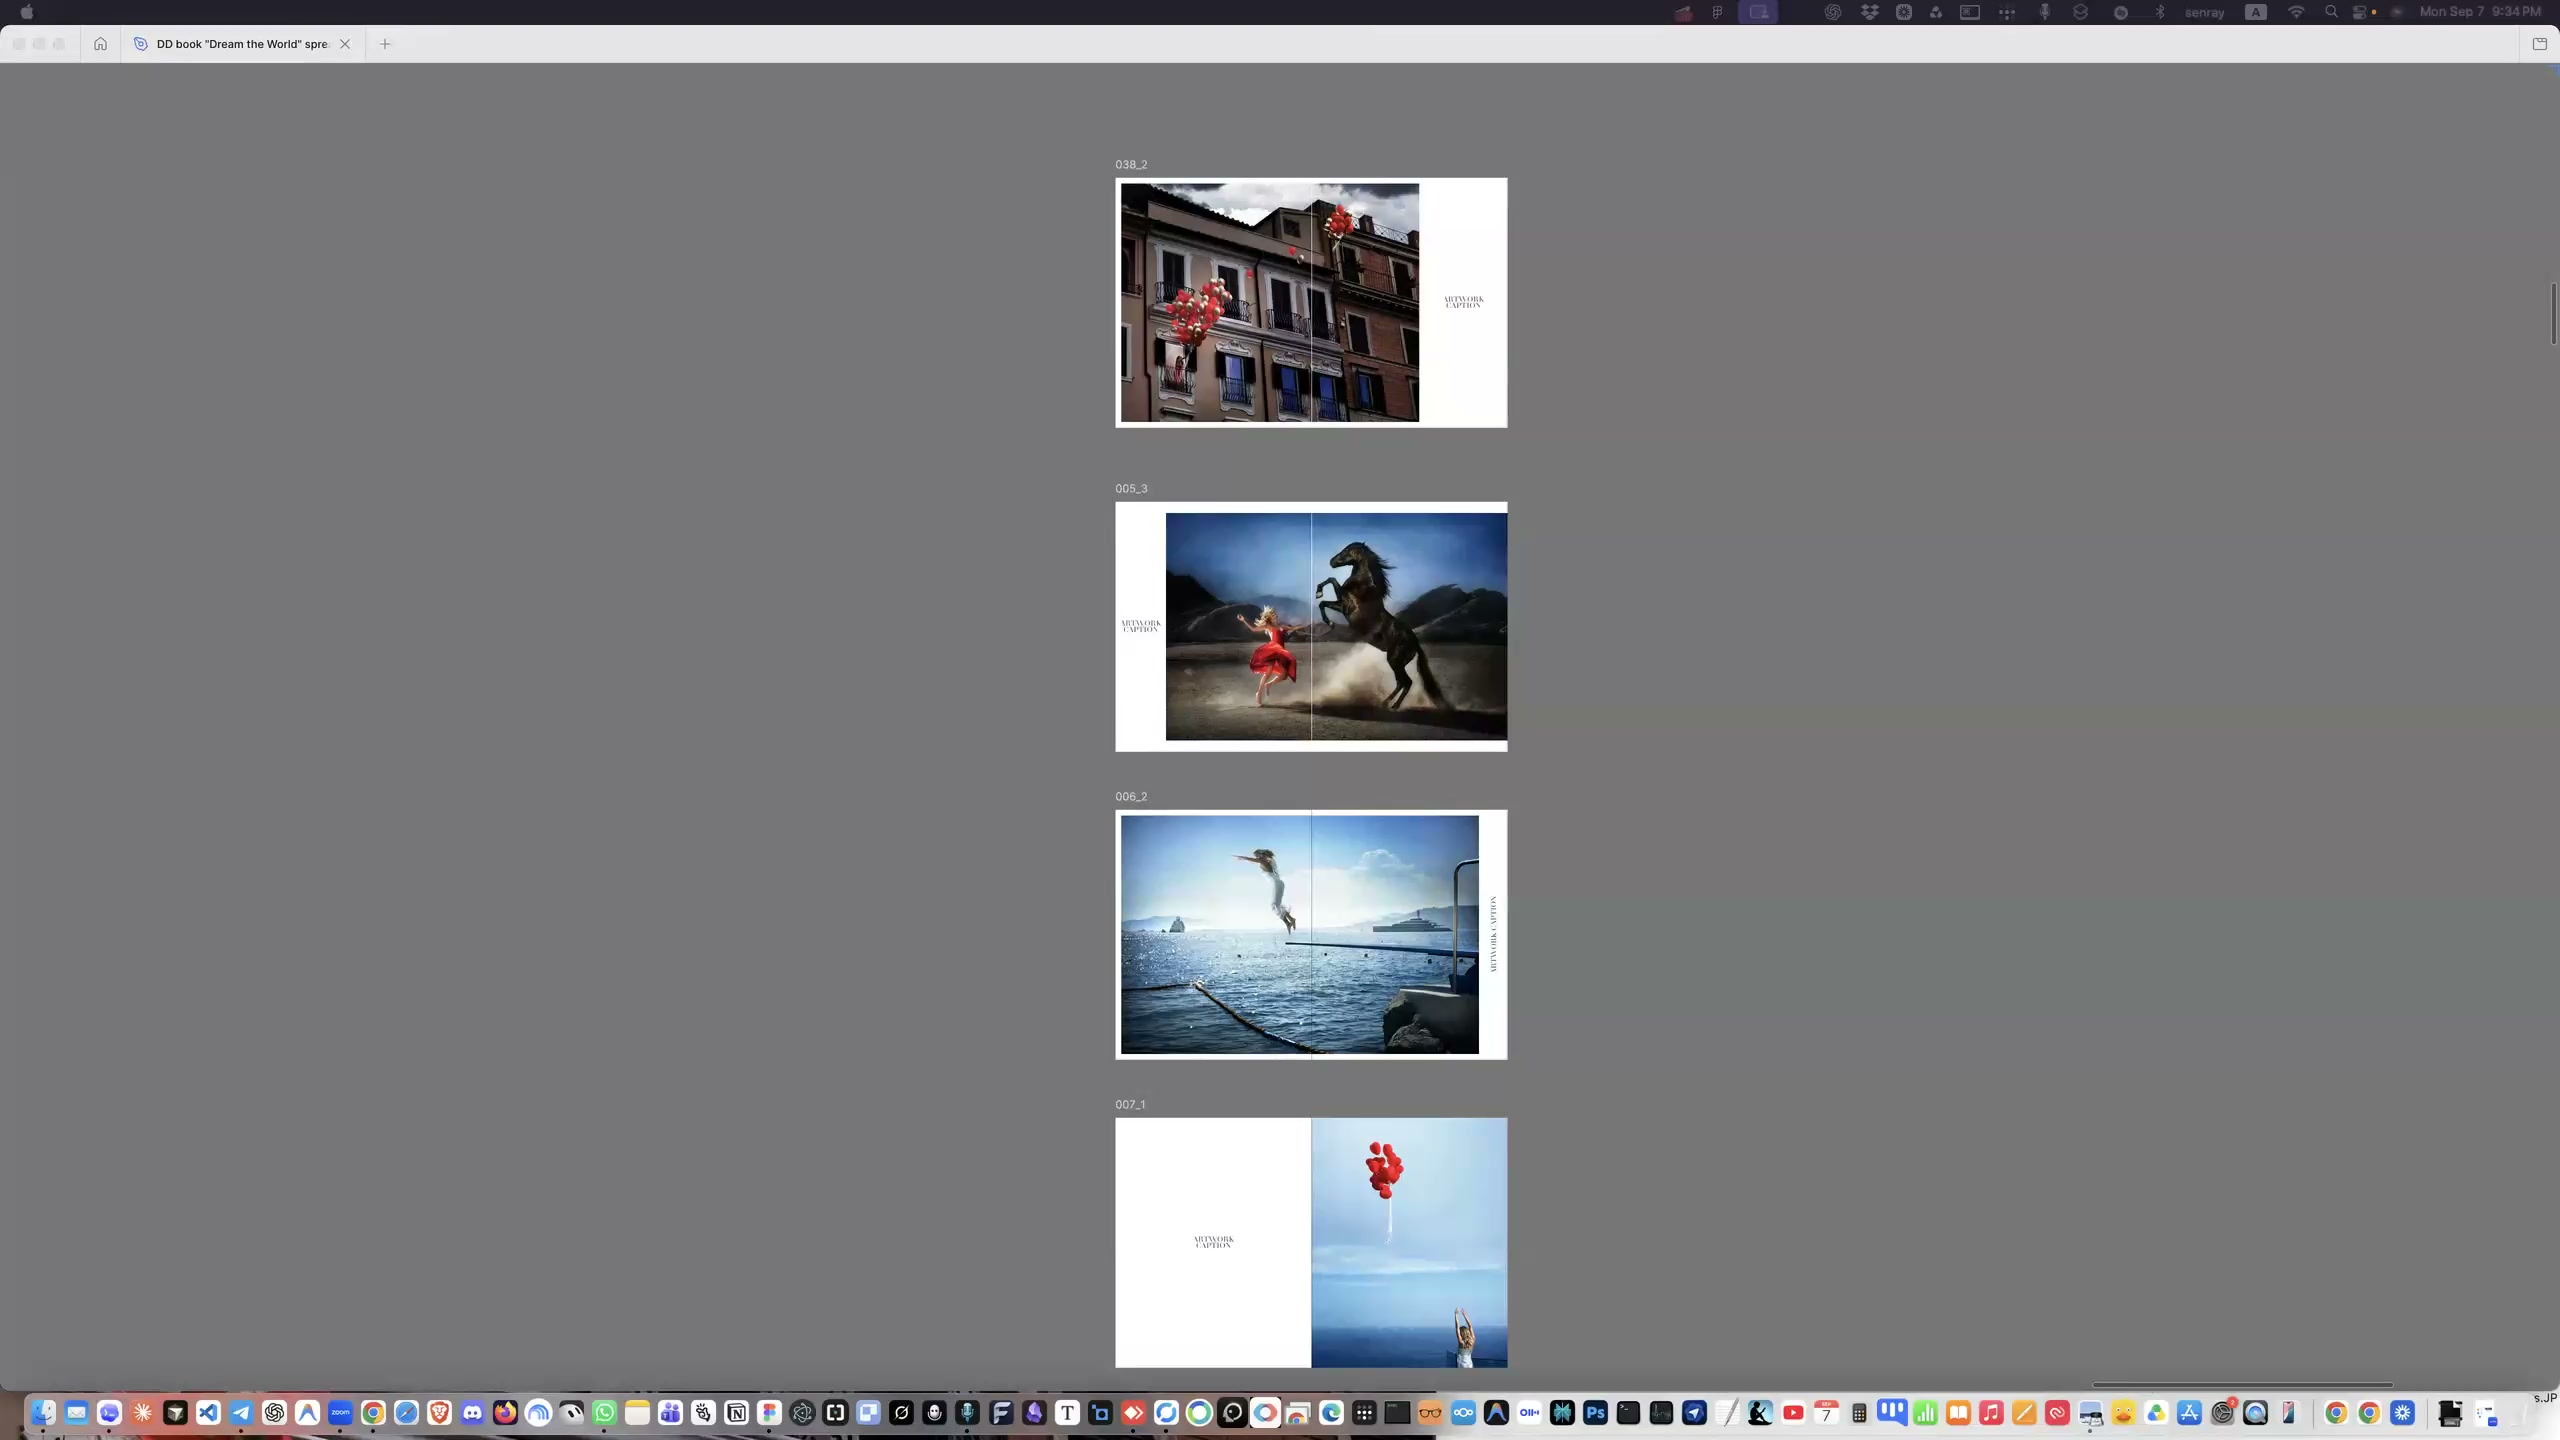The image size is (2560, 1440).
Task: Open ChatGPT menu bar icon
Action: coord(1832,12)
